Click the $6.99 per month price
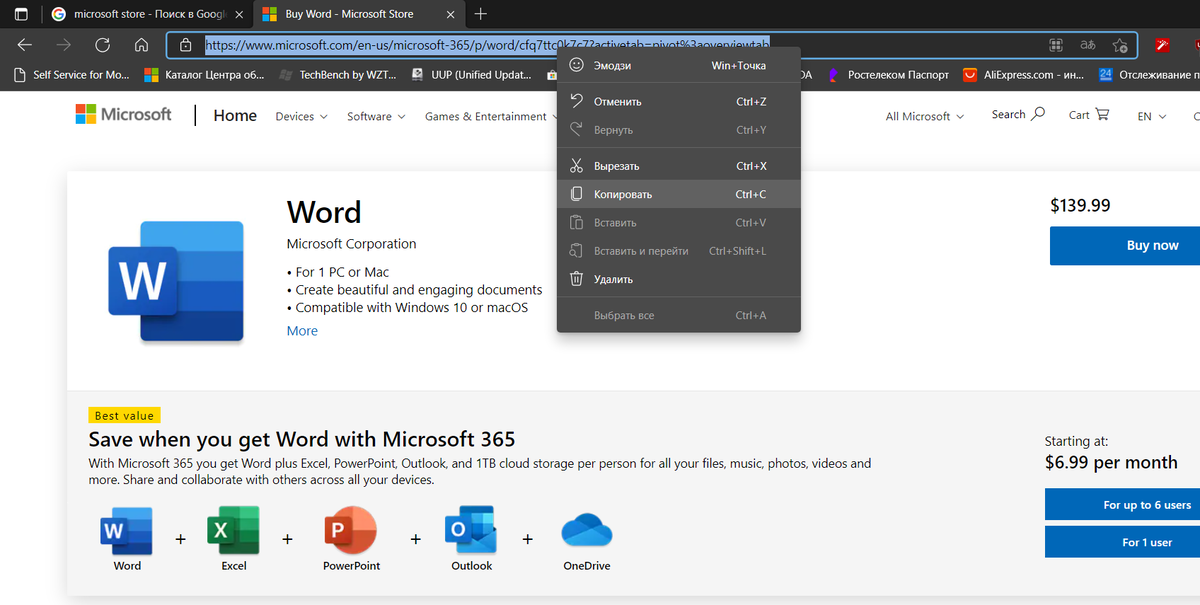This screenshot has width=1200, height=605. point(1111,462)
